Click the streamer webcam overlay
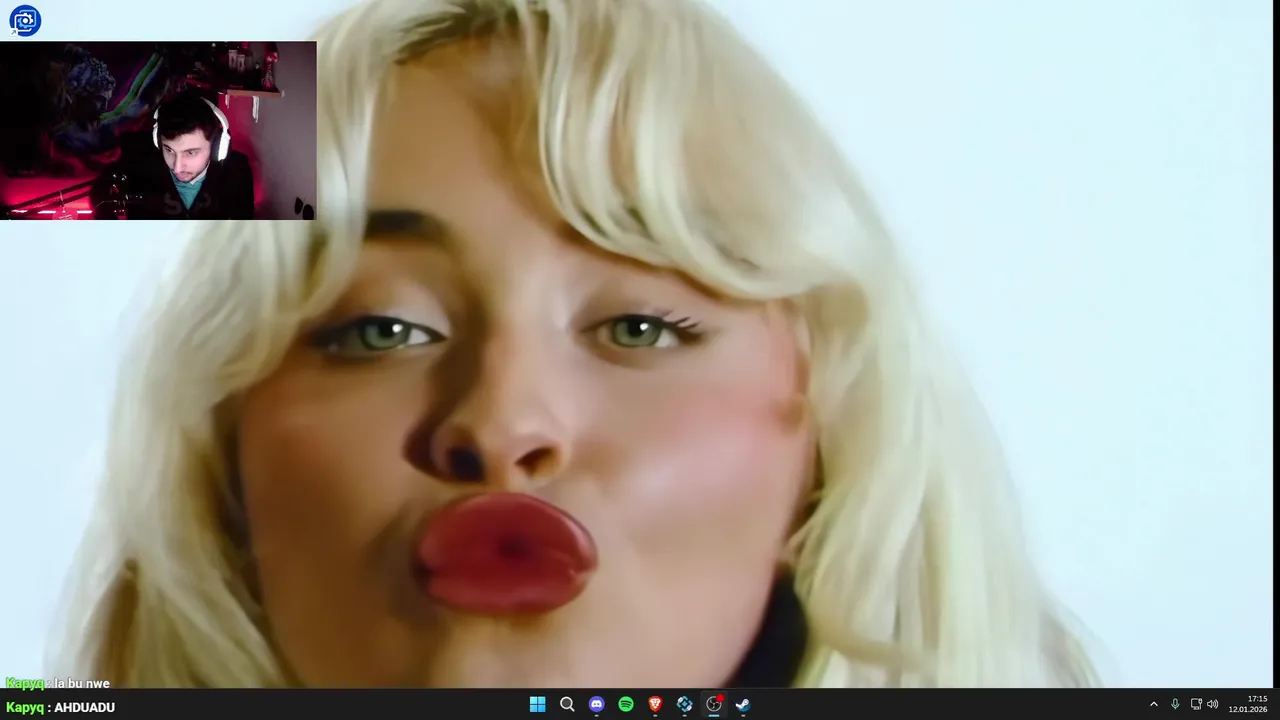 click(x=158, y=130)
